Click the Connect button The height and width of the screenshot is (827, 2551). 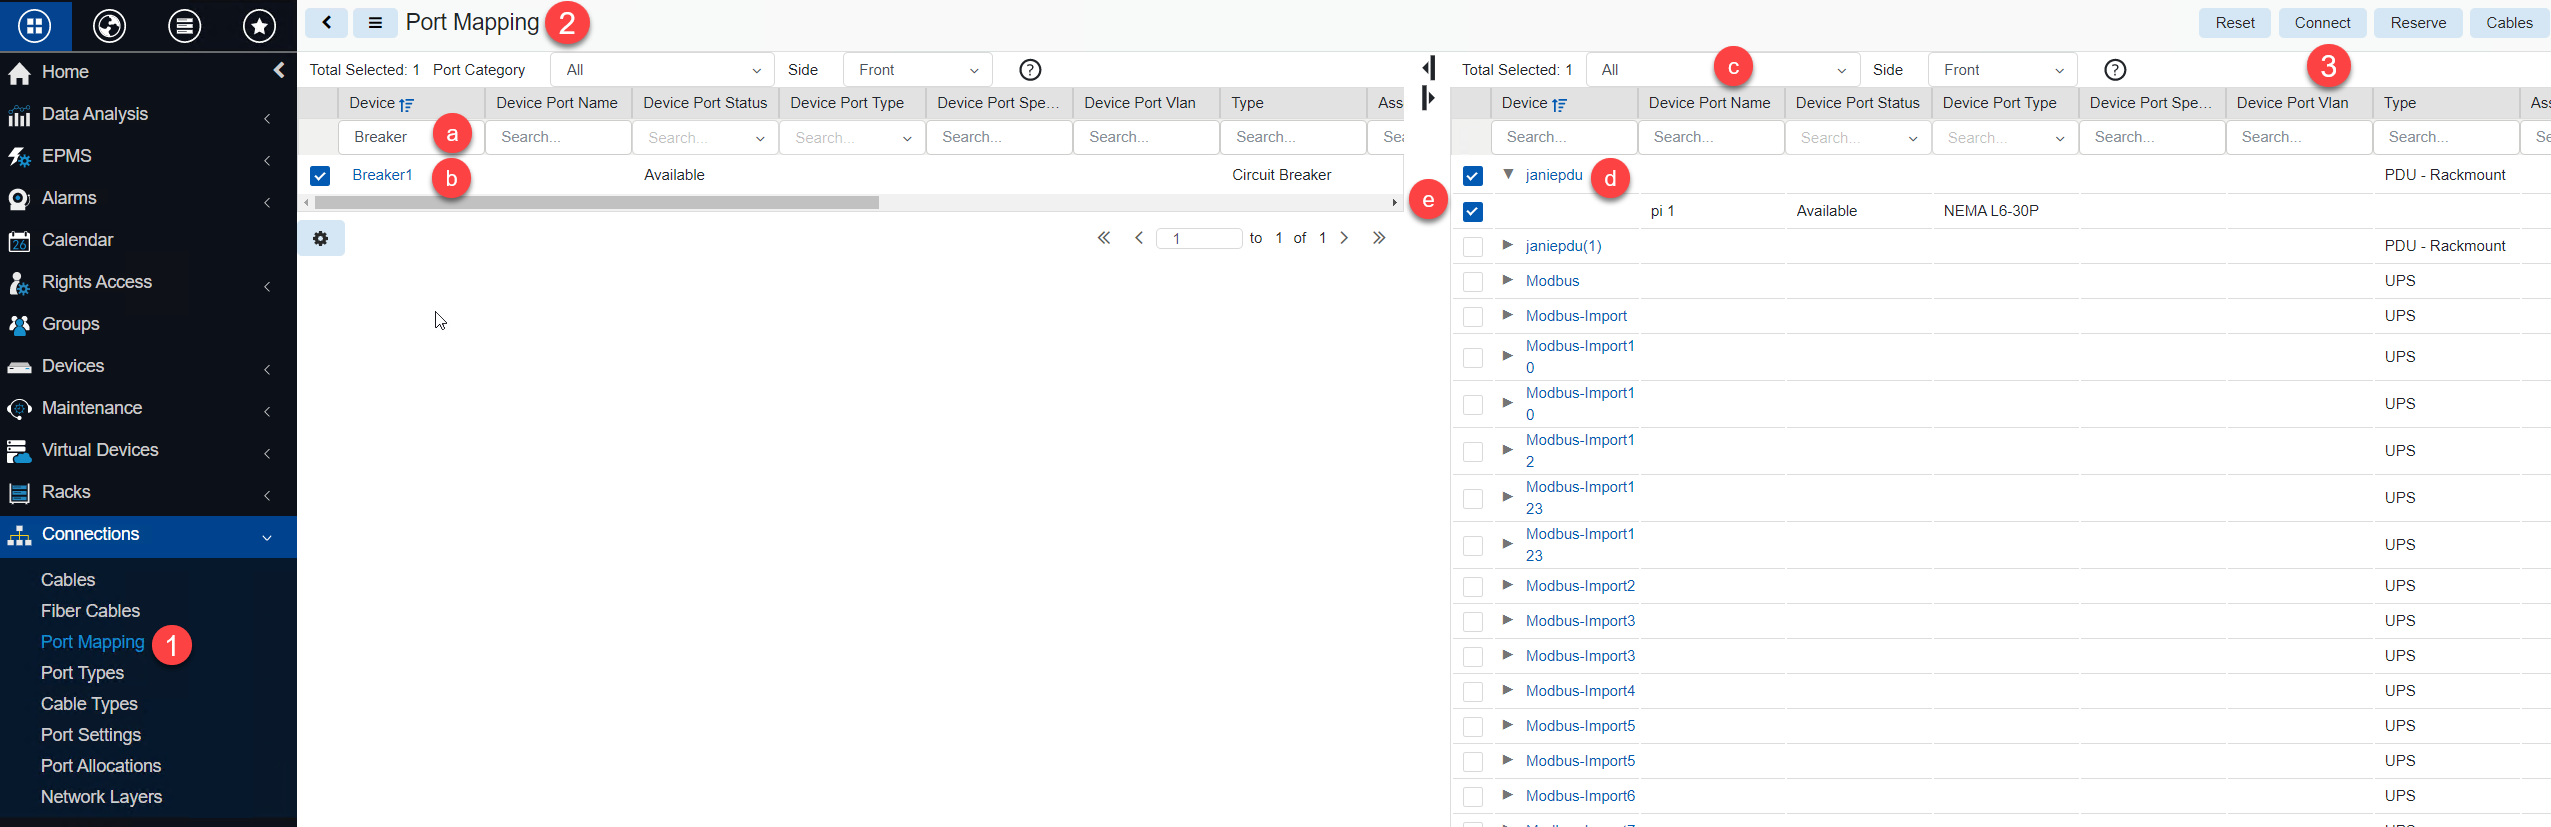(x=2321, y=23)
